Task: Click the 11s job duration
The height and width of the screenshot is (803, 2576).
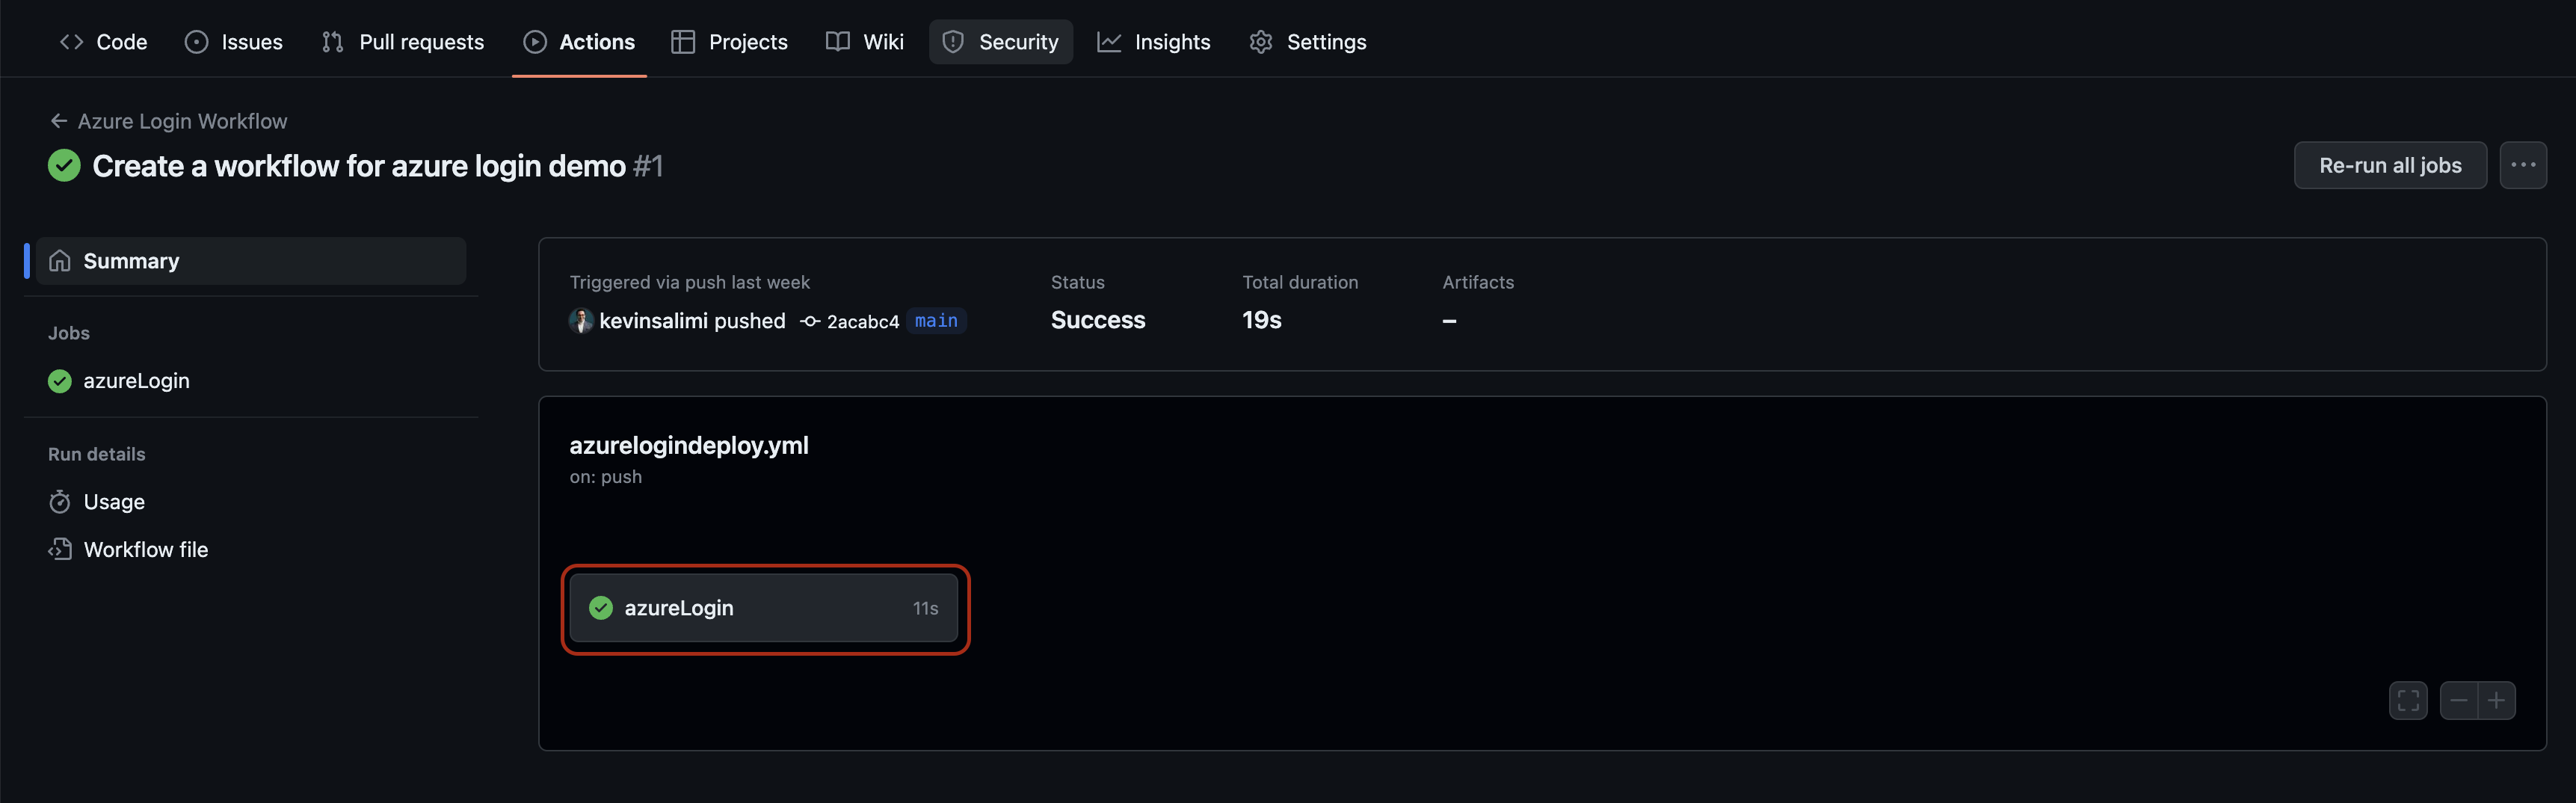Action: pyautogui.click(x=926, y=608)
